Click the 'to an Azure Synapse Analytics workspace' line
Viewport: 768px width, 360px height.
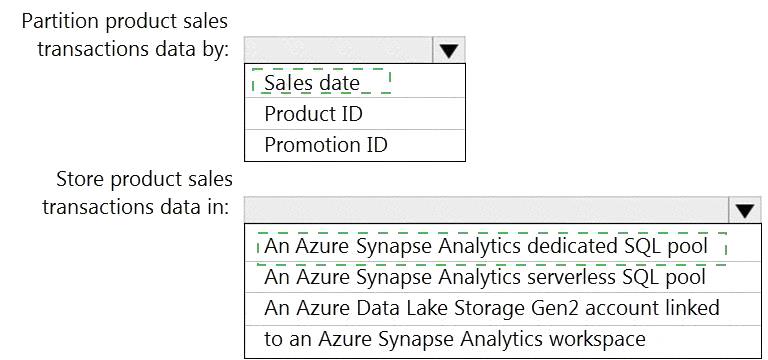(455, 338)
